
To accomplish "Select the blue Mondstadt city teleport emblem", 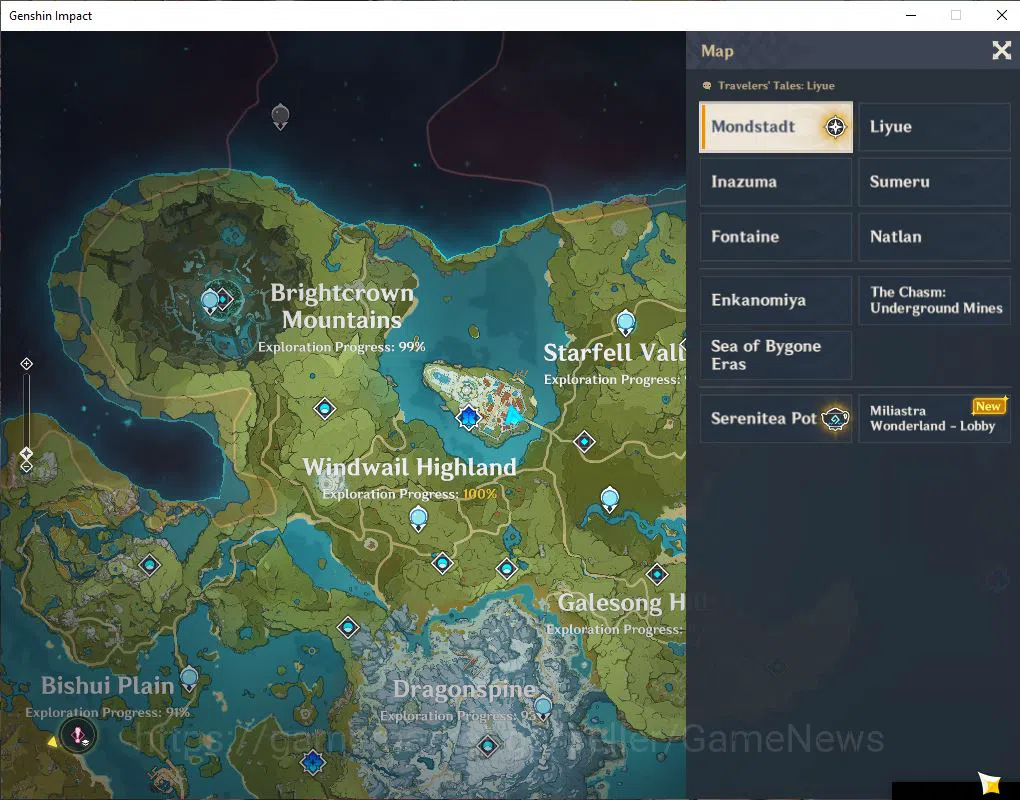I will (x=468, y=418).
